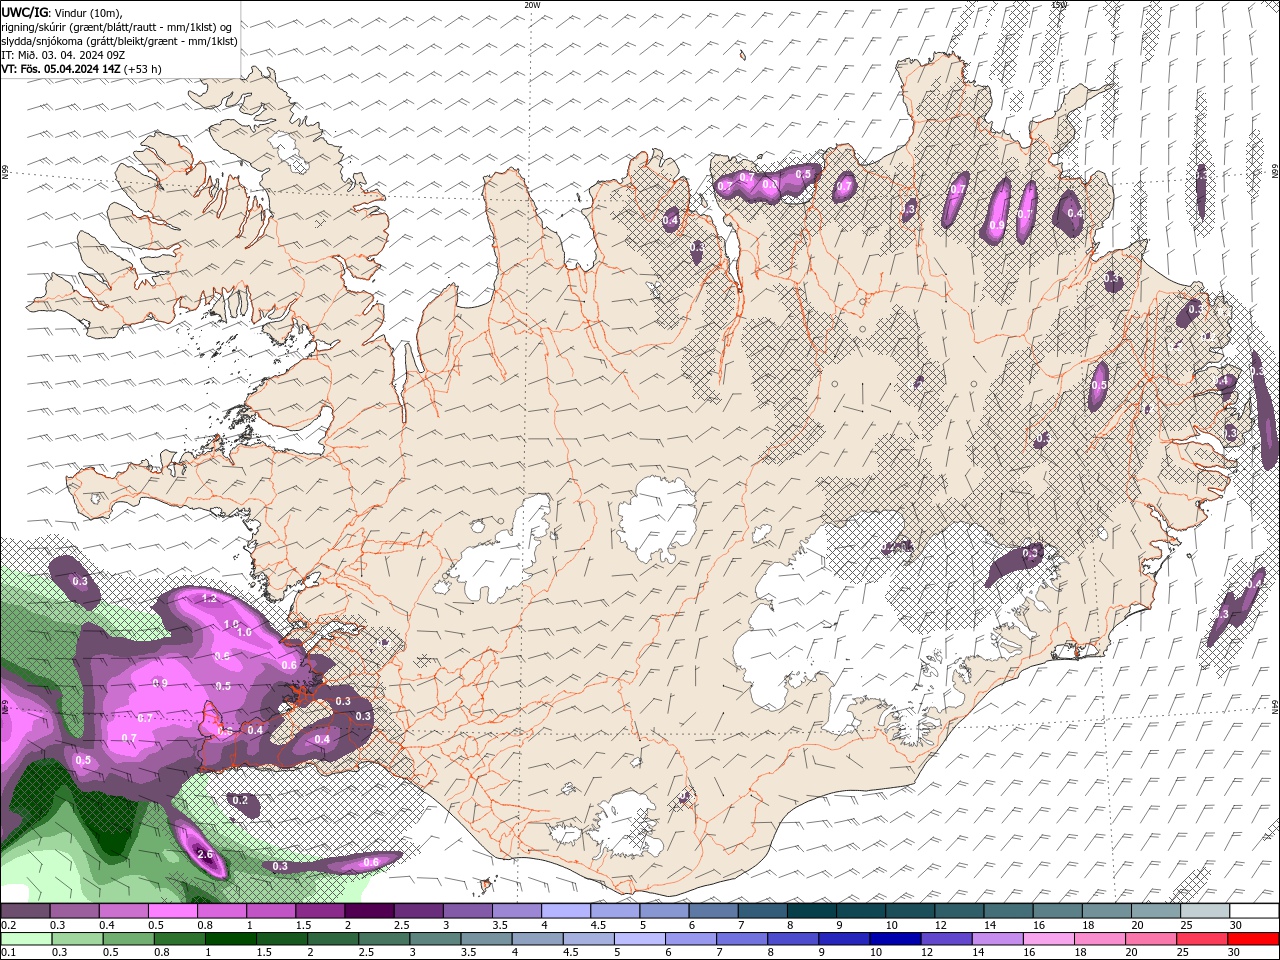
Task: Select the rain legend swatch between 0.5 and 0.8
Action: click(129, 939)
